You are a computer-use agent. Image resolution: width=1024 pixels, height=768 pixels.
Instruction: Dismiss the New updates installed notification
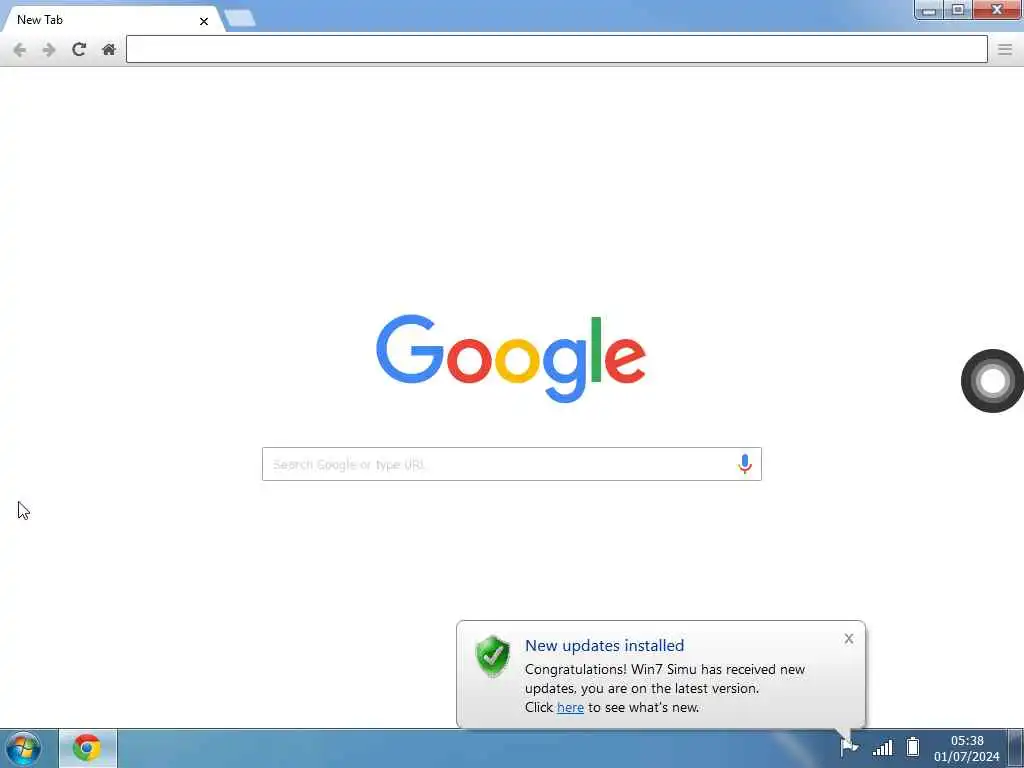click(x=848, y=639)
